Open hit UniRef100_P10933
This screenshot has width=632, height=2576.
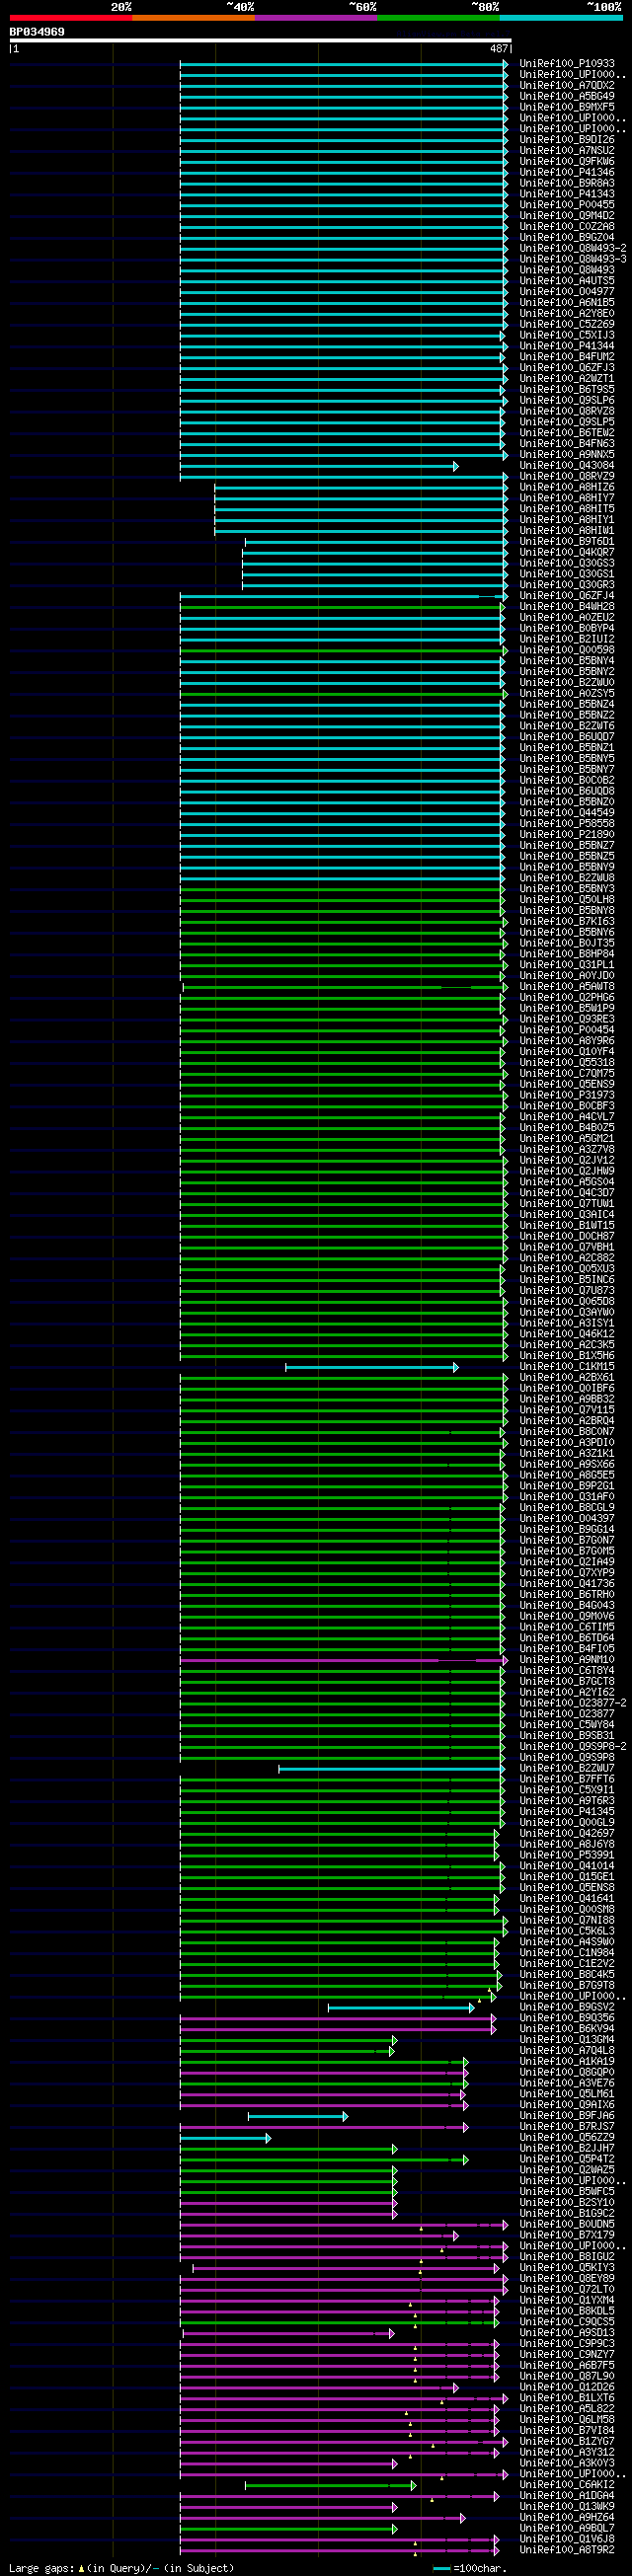point(566,64)
